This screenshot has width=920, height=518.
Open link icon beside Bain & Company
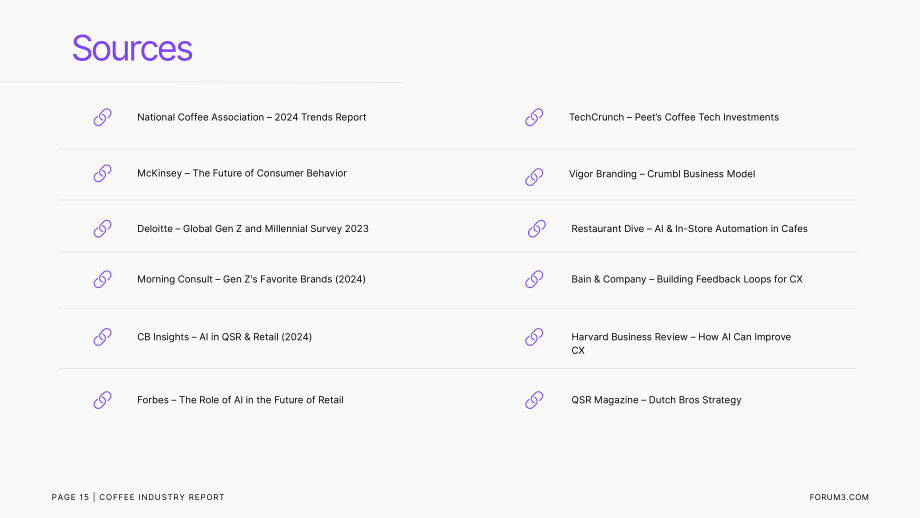[x=534, y=279]
